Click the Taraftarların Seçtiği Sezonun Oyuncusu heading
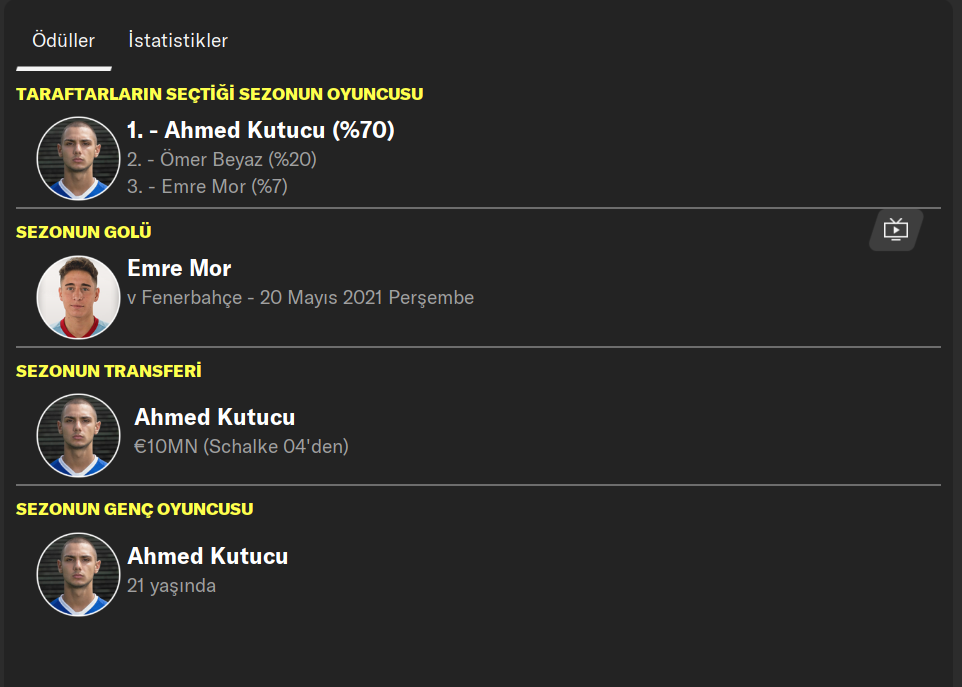 tap(219, 94)
